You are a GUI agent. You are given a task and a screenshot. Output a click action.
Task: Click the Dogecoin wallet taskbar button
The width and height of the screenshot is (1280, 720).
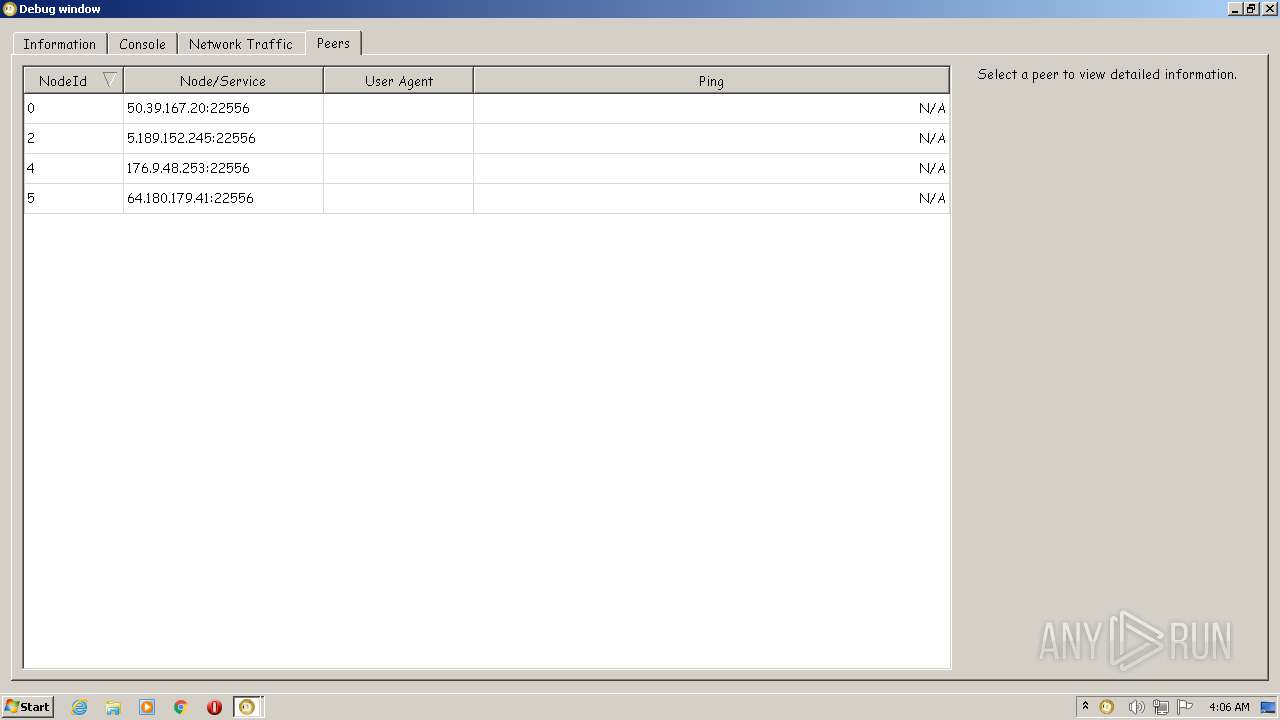click(x=247, y=707)
